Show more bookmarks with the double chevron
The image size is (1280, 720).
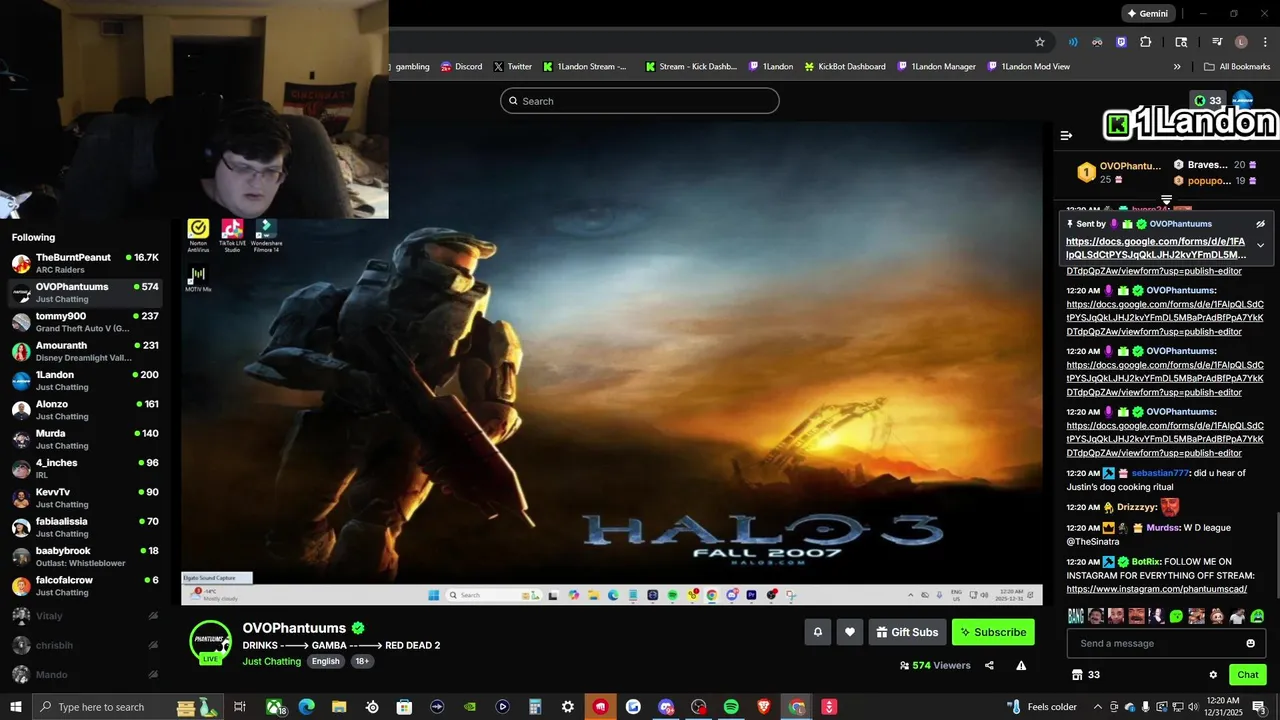click(x=1177, y=67)
